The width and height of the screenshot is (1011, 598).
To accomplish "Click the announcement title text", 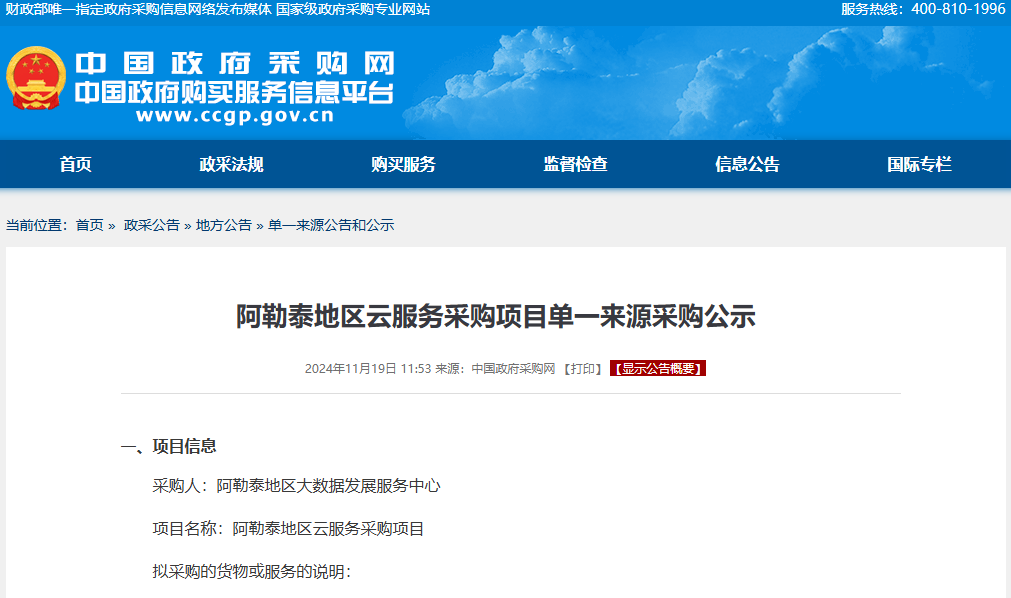I will tap(495, 314).
